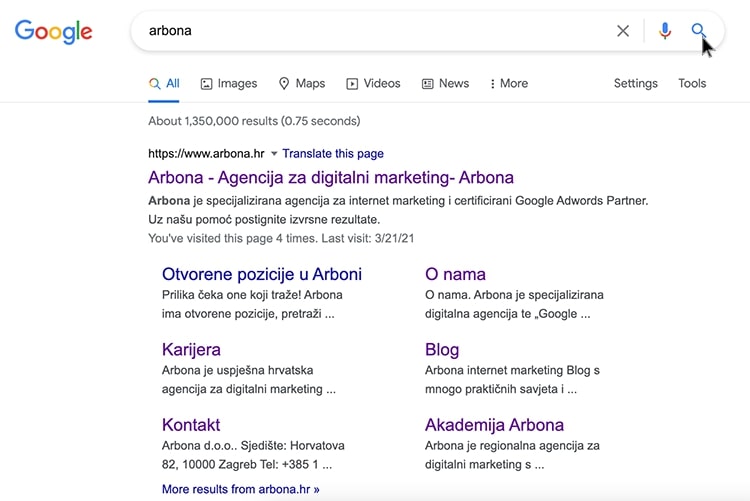Open Settings in the search toolbar
The width and height of the screenshot is (750, 501).
pos(636,83)
